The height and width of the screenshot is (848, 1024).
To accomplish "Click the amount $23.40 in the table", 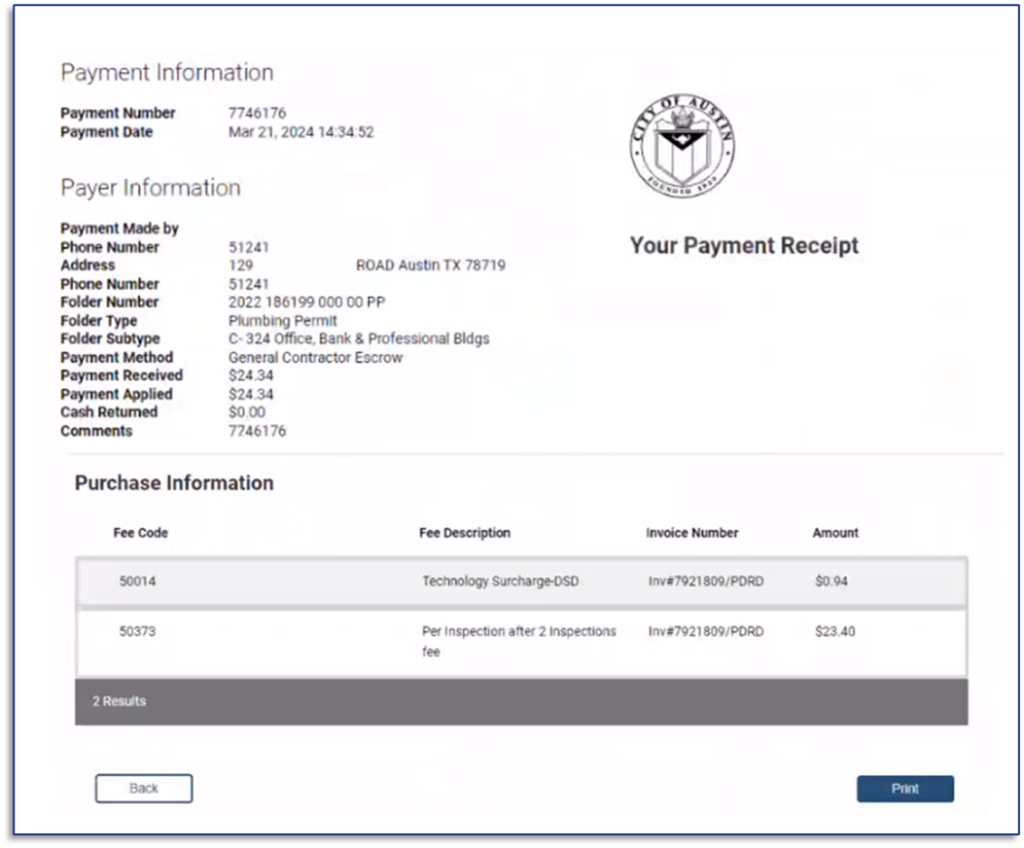I will (834, 631).
